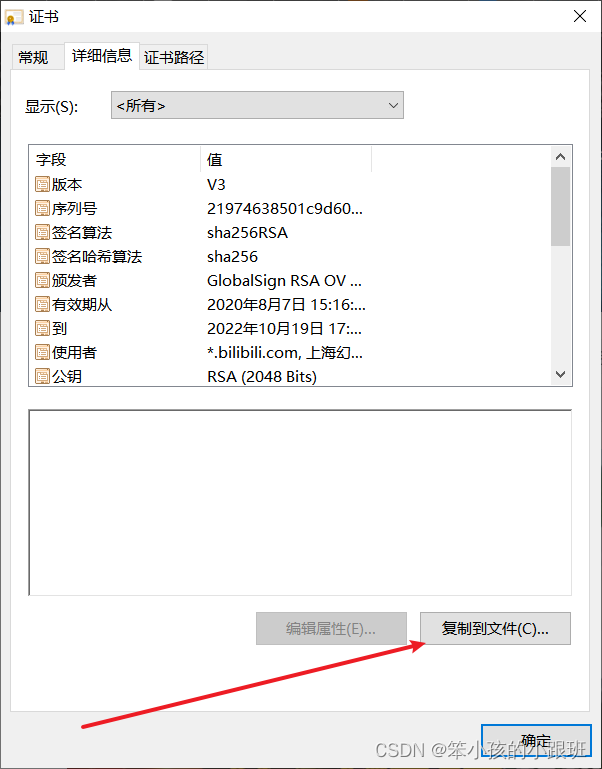Click the value 2022年10月19日 17:...

285,329
